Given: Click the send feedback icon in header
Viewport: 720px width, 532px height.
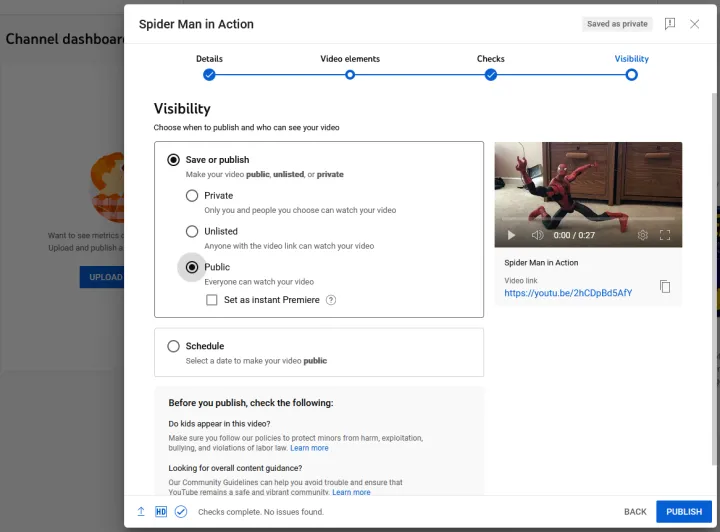Looking at the screenshot, I should point(670,24).
